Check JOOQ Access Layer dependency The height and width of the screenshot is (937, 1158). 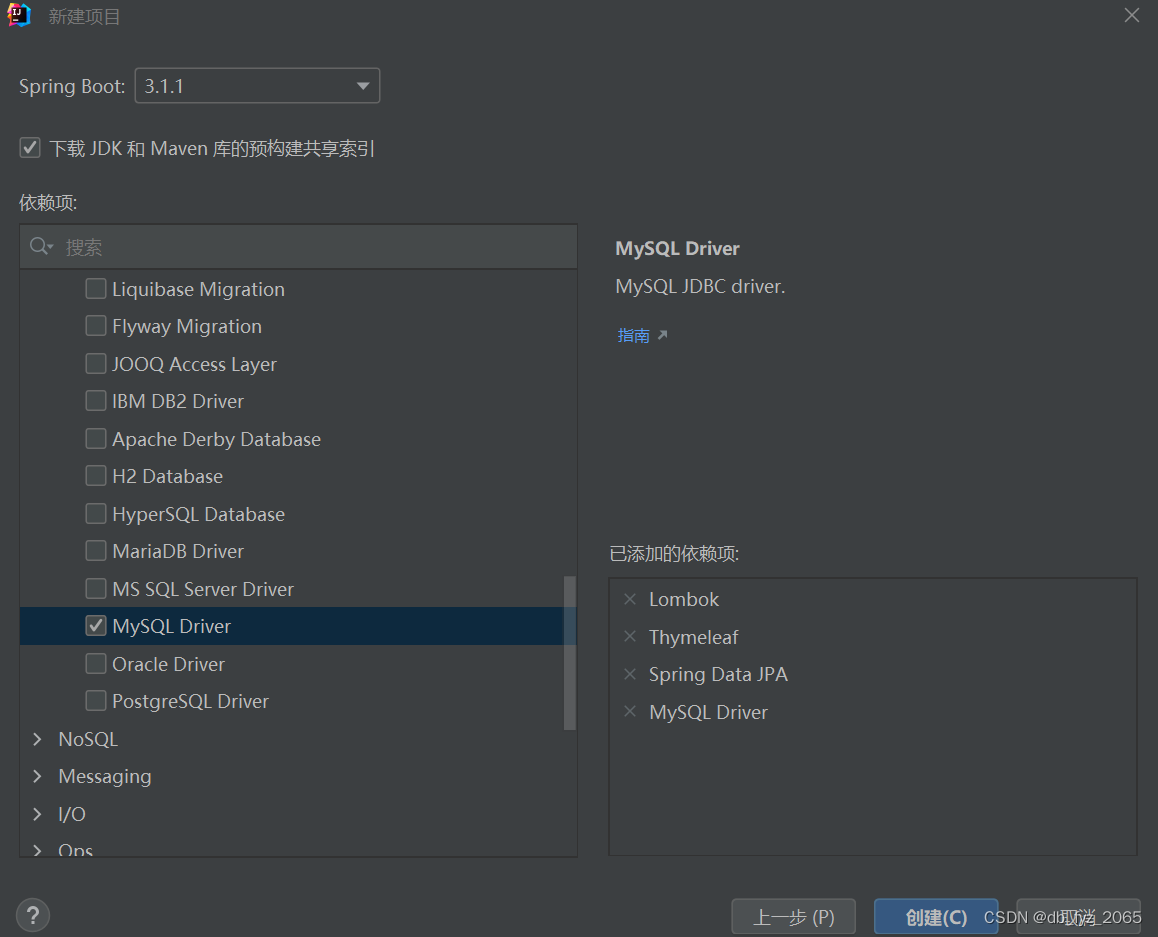96,363
